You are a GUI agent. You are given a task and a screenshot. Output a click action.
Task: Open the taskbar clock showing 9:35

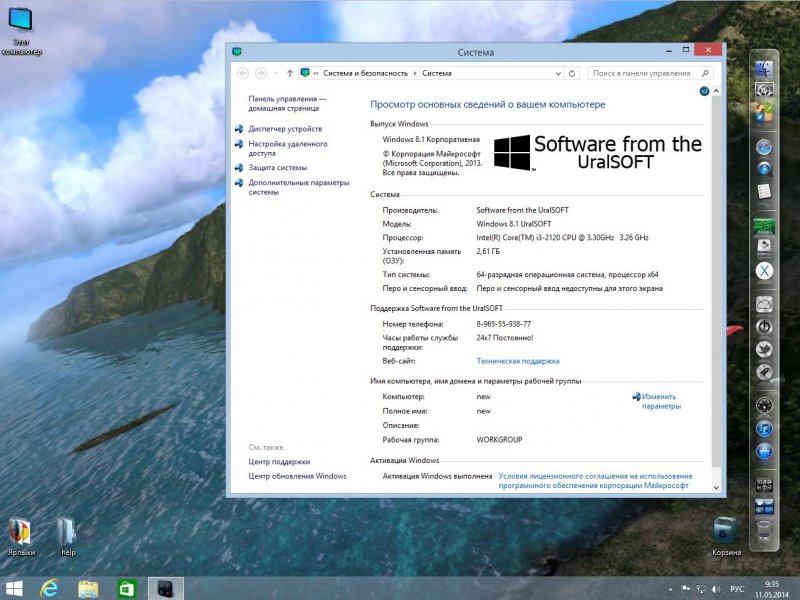coord(772,589)
